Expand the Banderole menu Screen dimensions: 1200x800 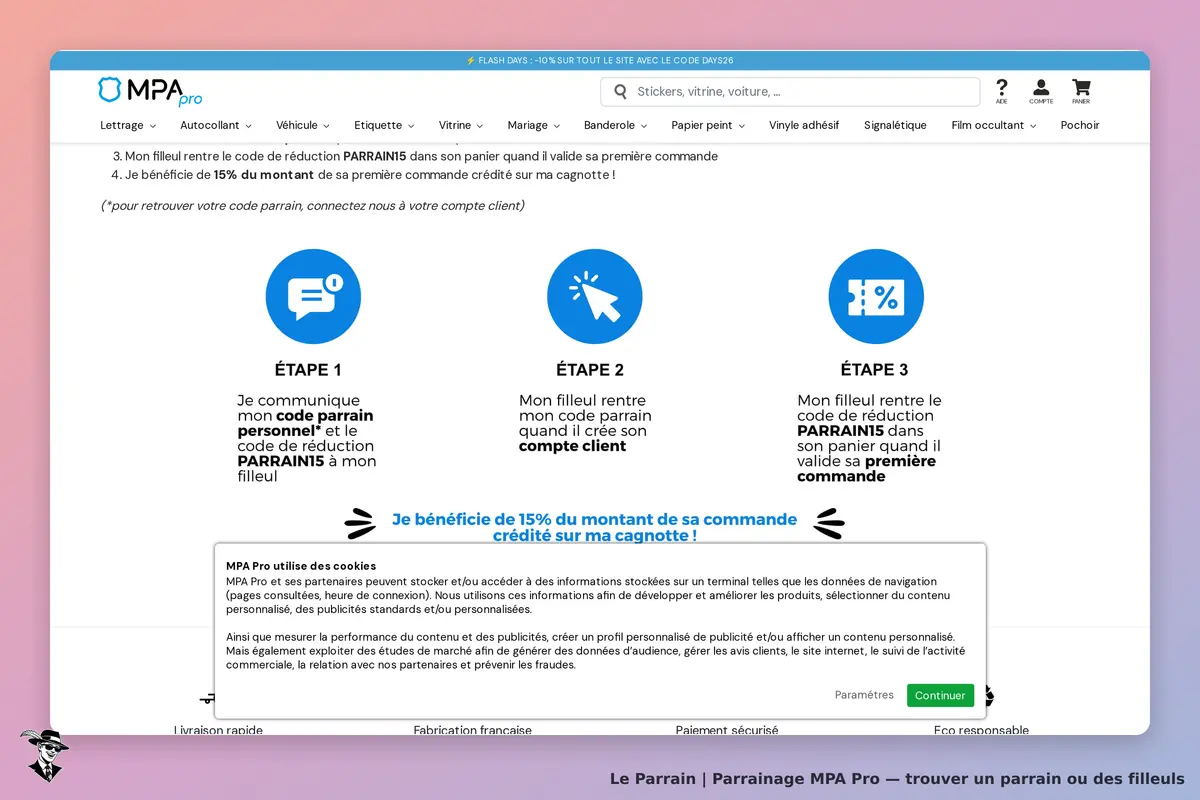point(616,125)
